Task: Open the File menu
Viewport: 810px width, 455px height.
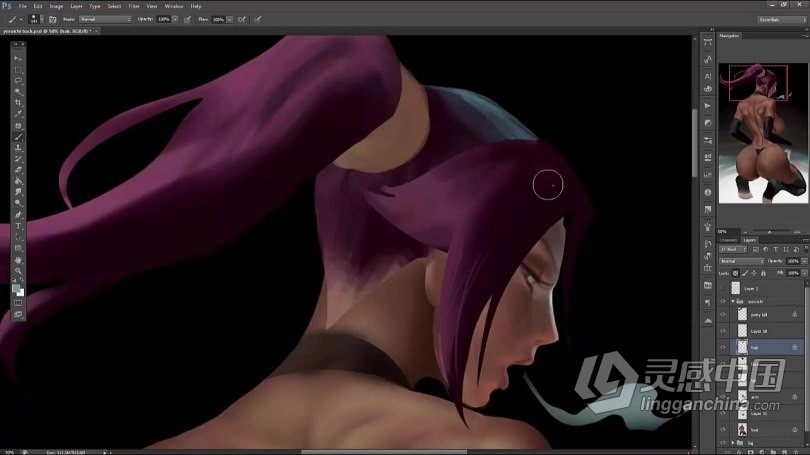Action: [x=23, y=6]
